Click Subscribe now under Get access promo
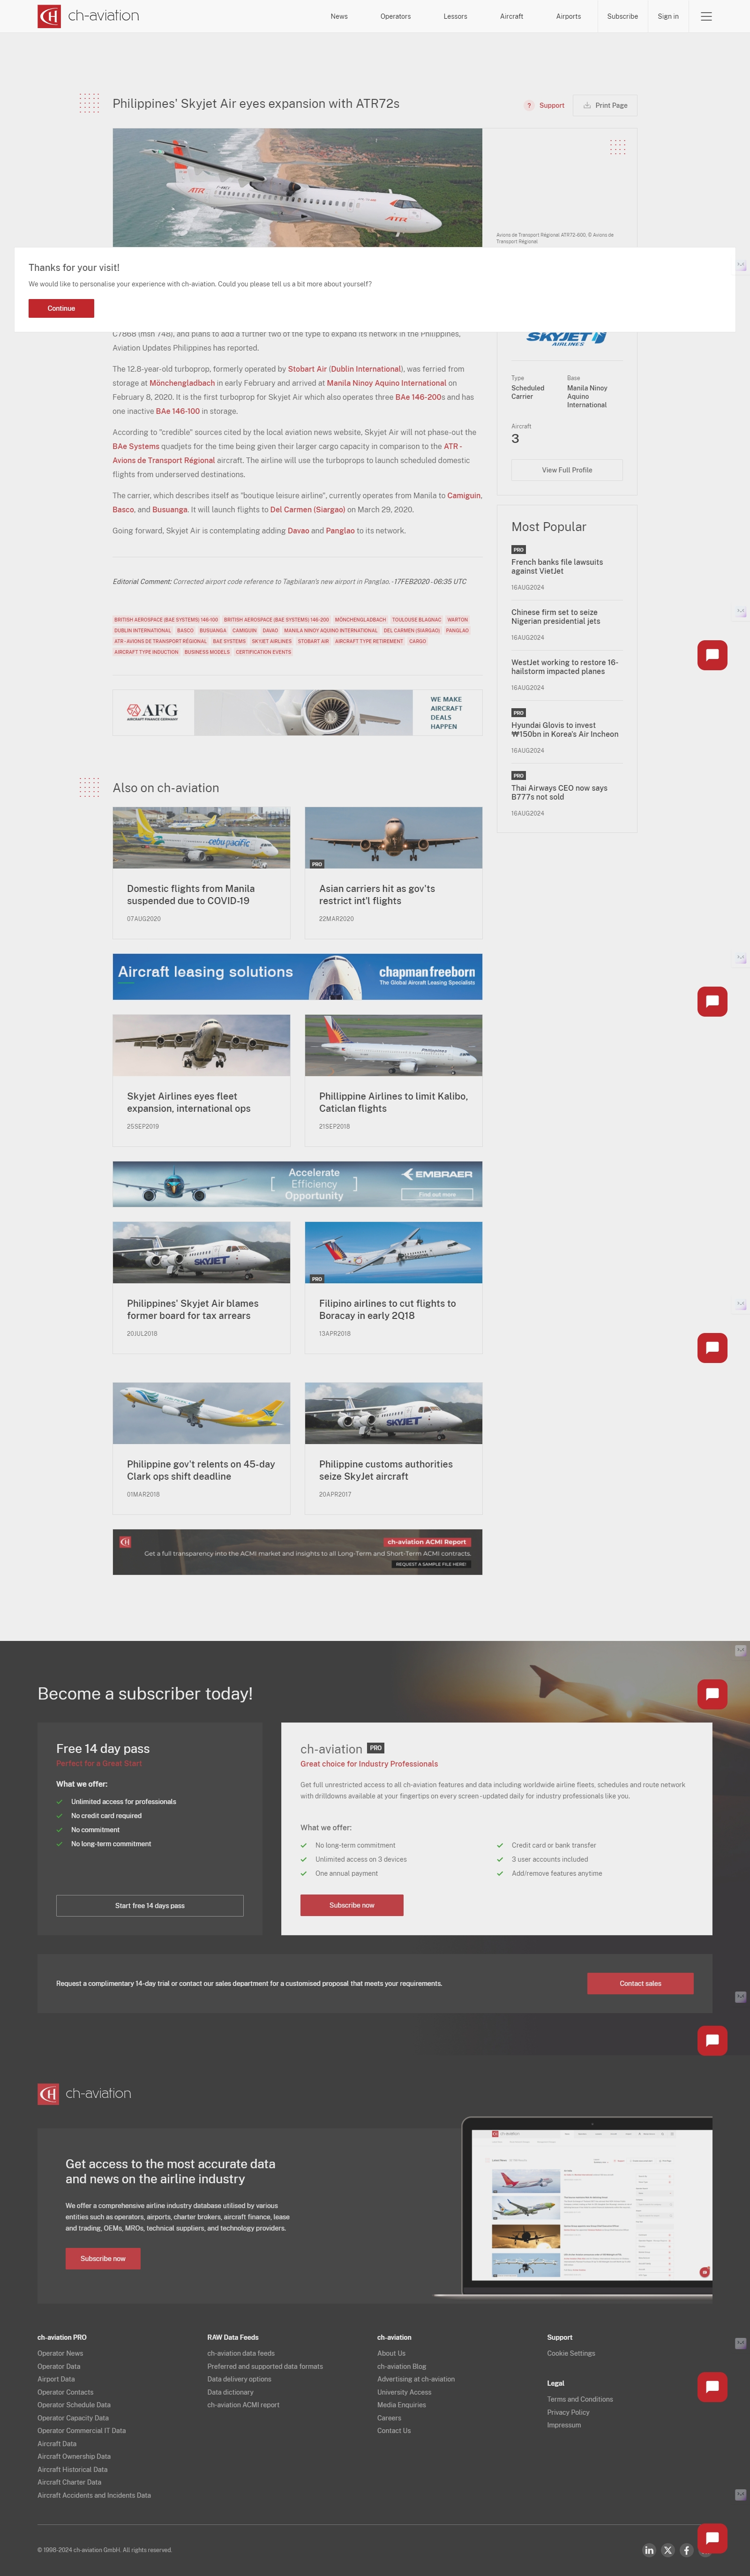750x2576 pixels. pos(103,2258)
